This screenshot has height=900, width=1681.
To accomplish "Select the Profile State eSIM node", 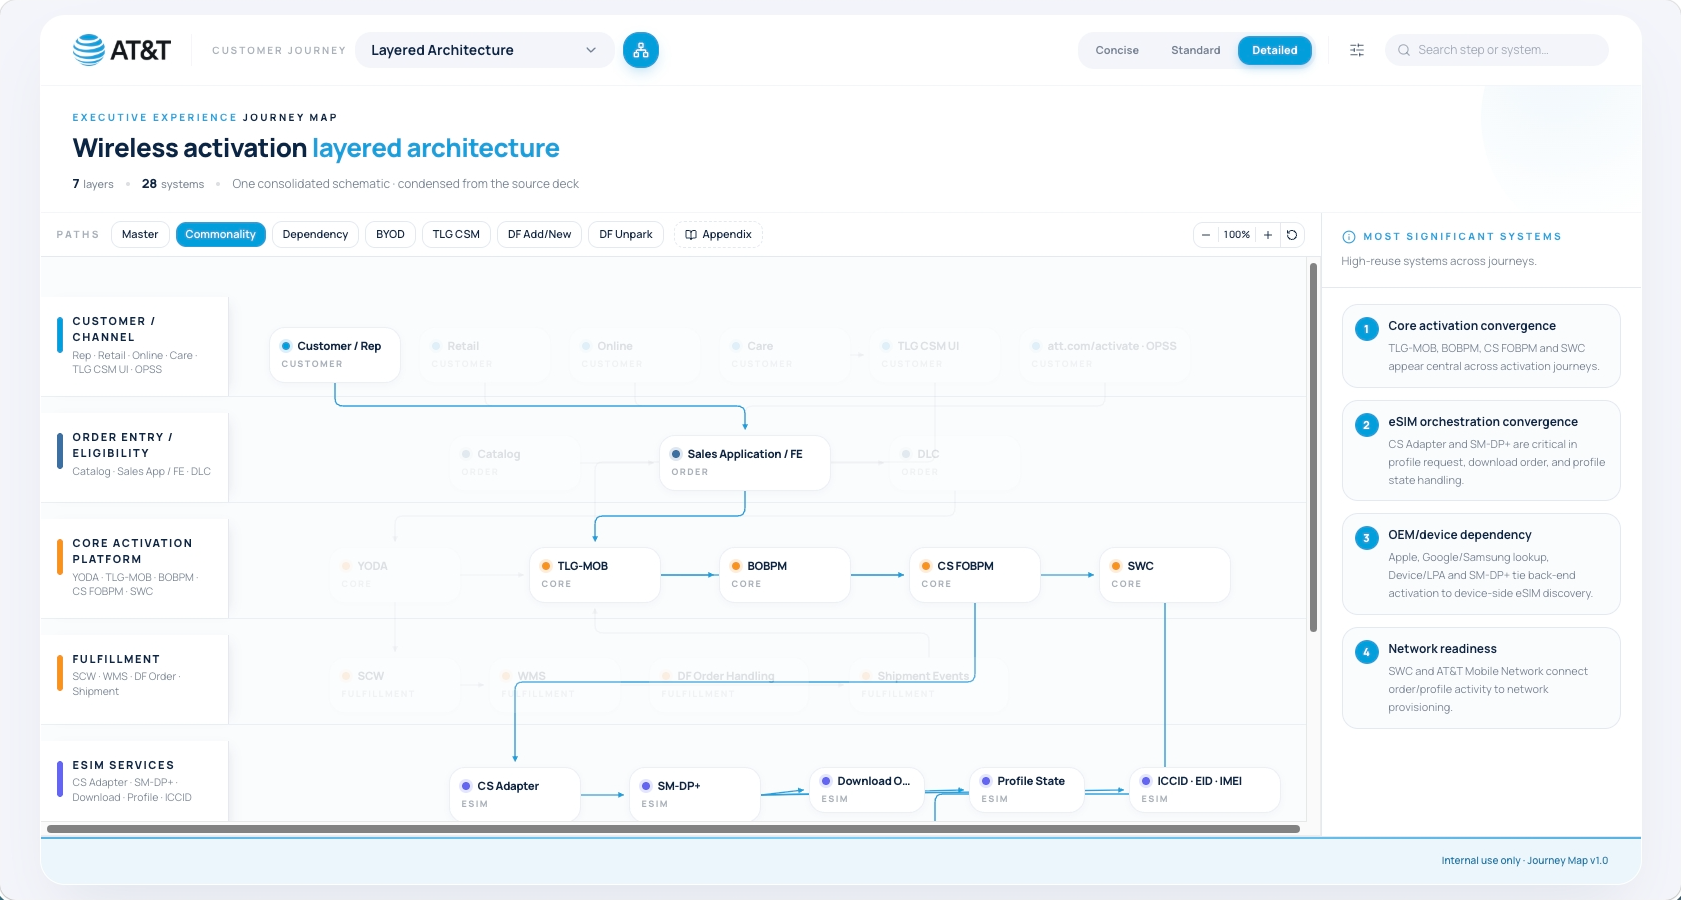I will coord(1027,789).
